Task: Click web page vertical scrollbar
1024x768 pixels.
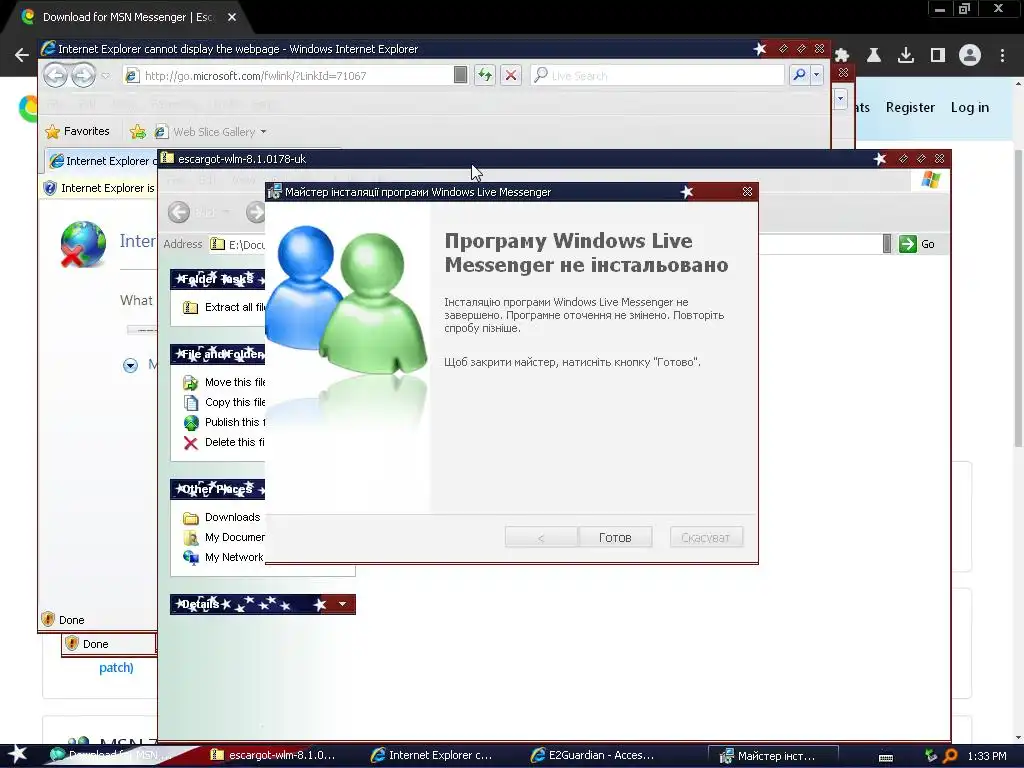Action: (1017, 298)
